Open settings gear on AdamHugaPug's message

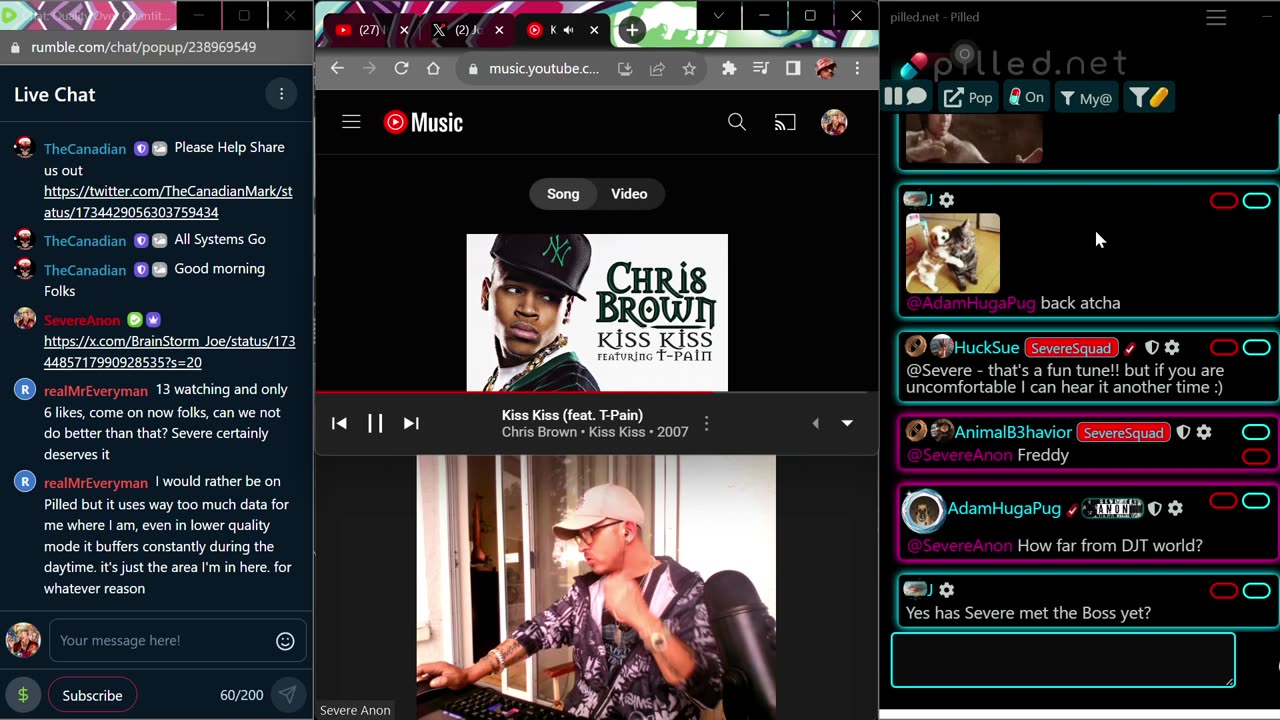point(1175,509)
